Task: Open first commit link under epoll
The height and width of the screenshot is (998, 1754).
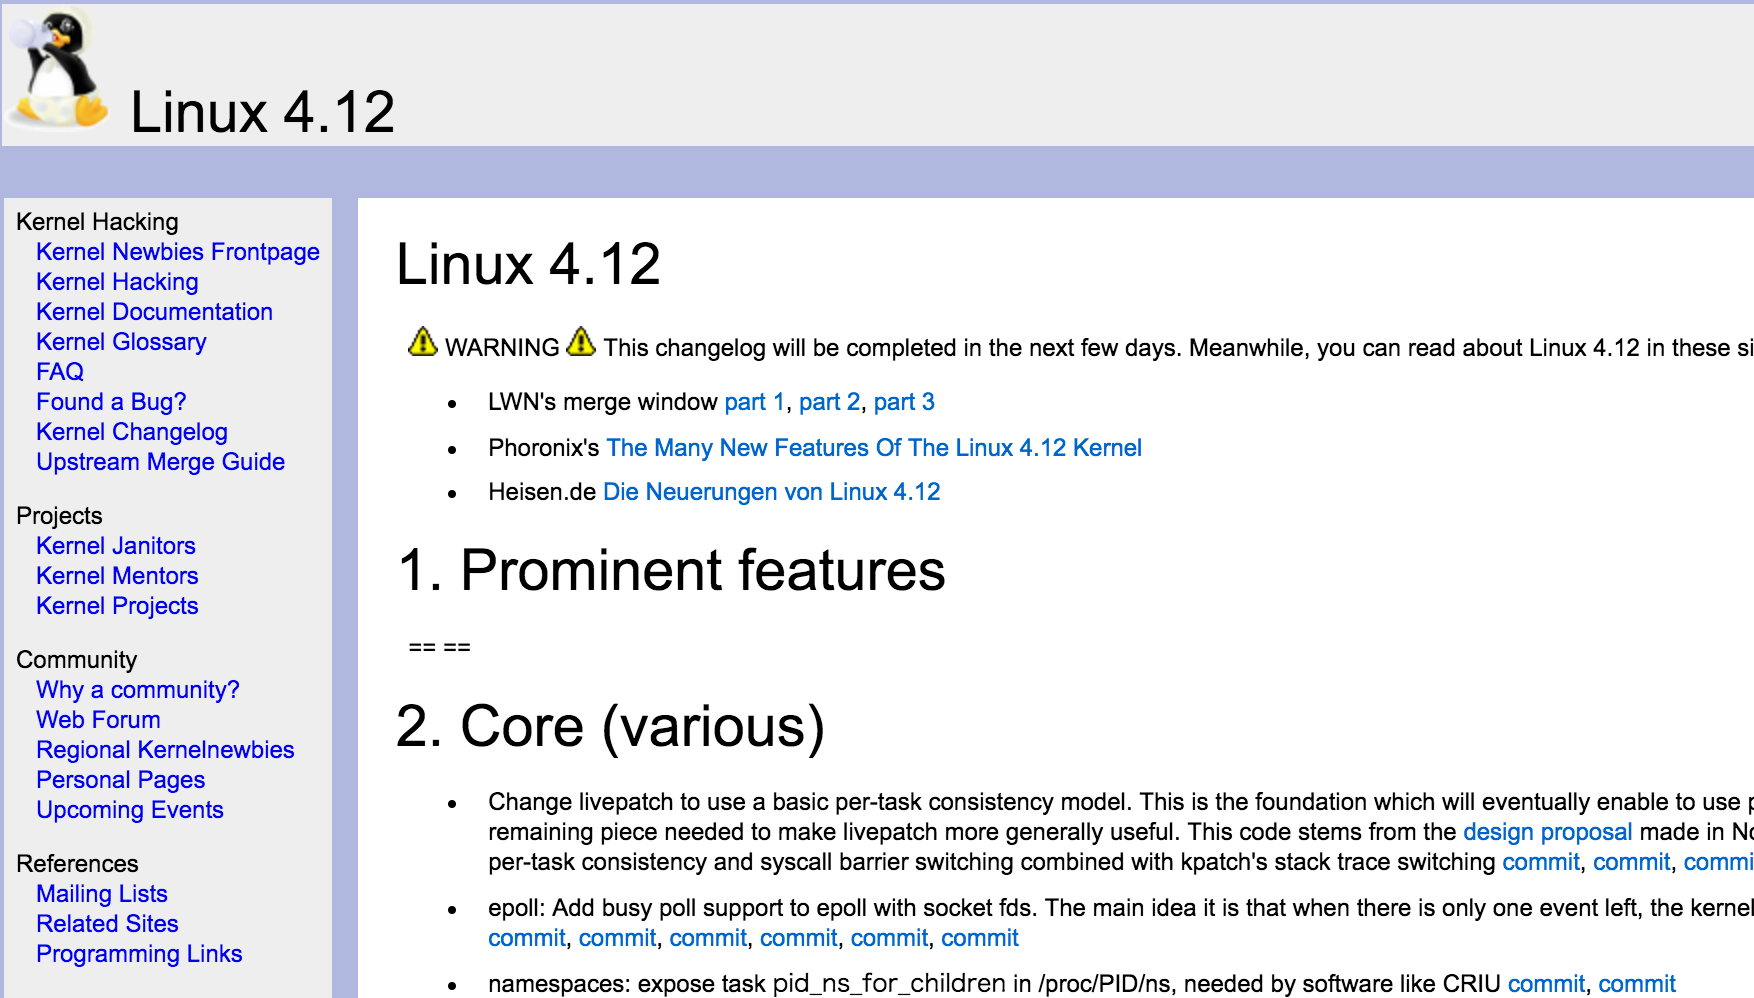Action: click(x=527, y=938)
